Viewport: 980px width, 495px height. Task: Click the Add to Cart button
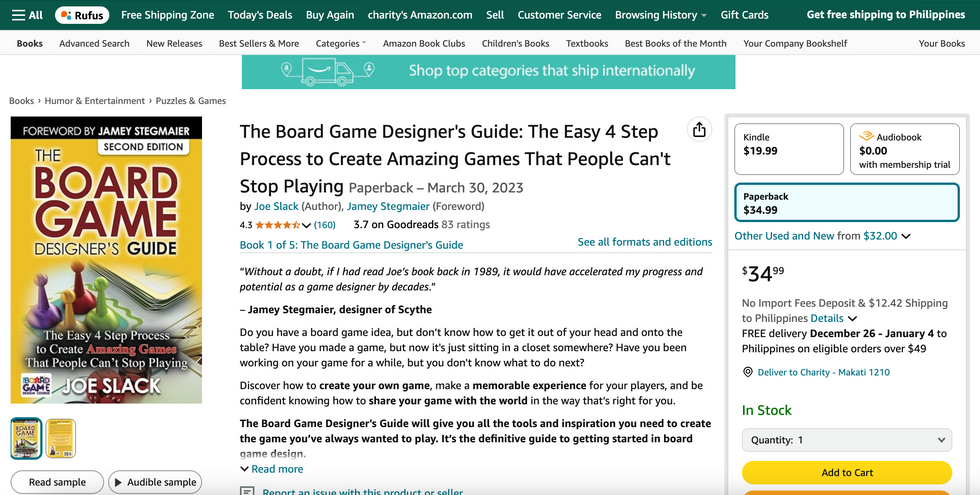[847, 472]
